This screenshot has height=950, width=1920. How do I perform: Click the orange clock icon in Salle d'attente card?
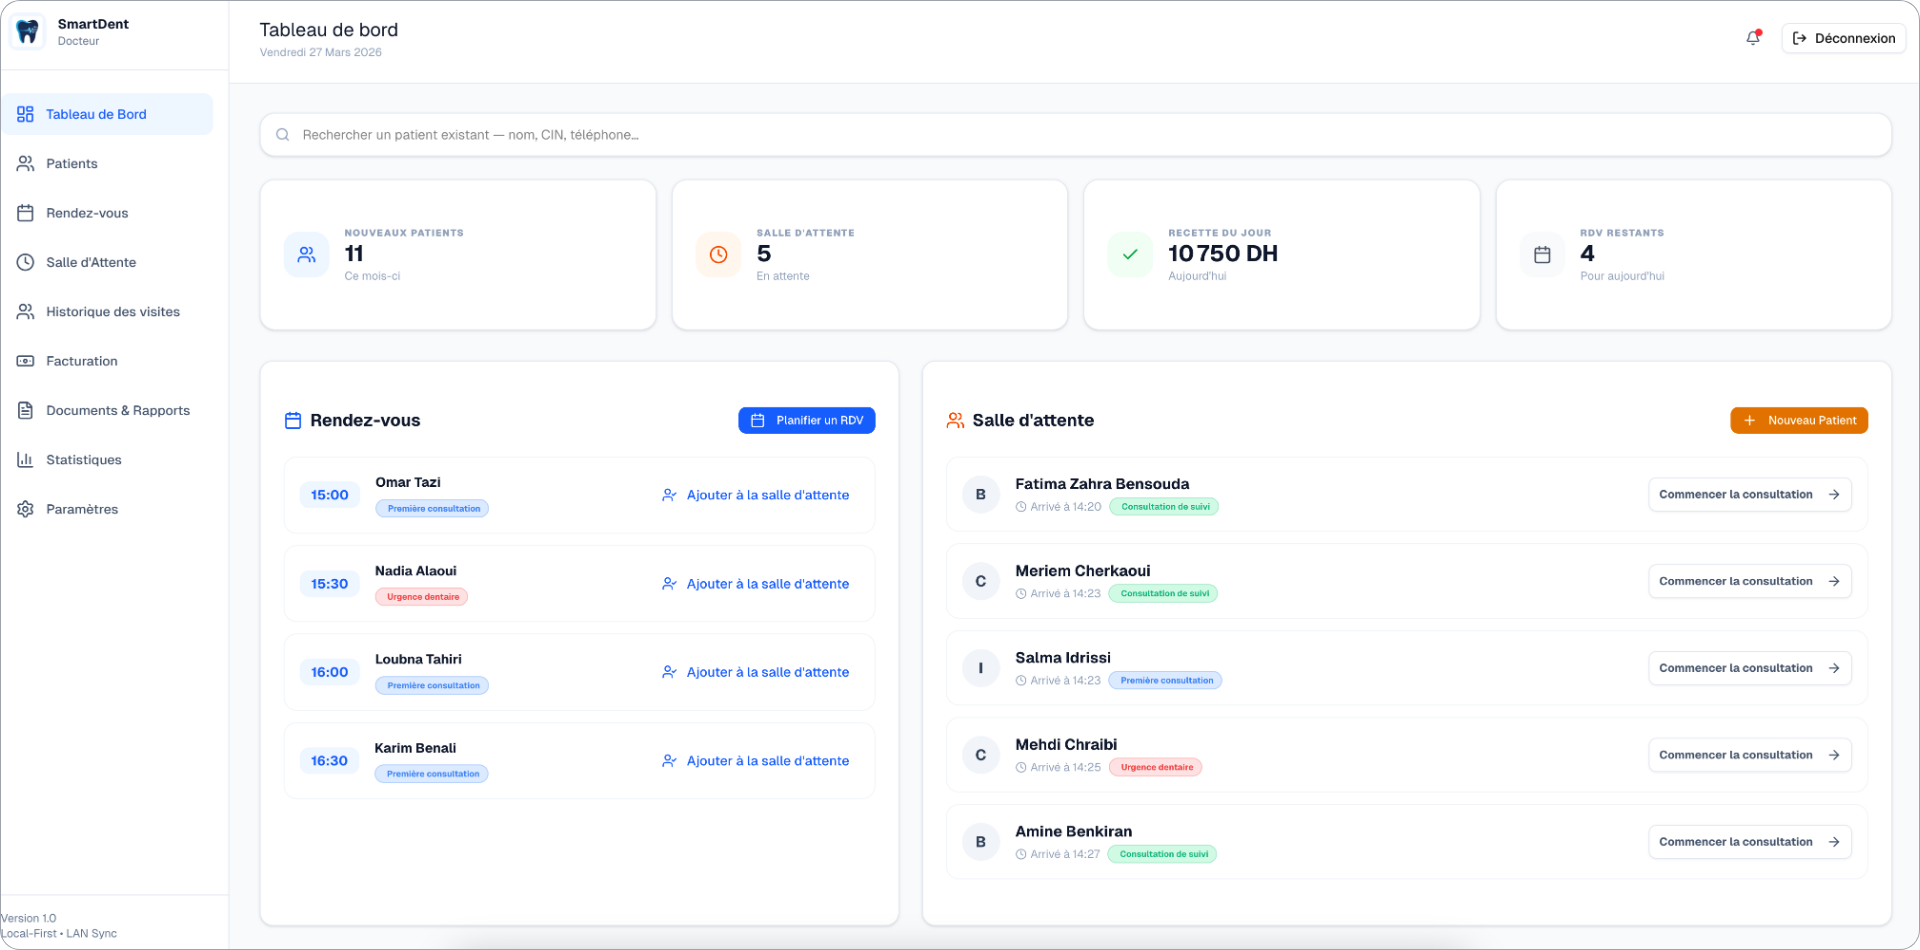click(718, 255)
